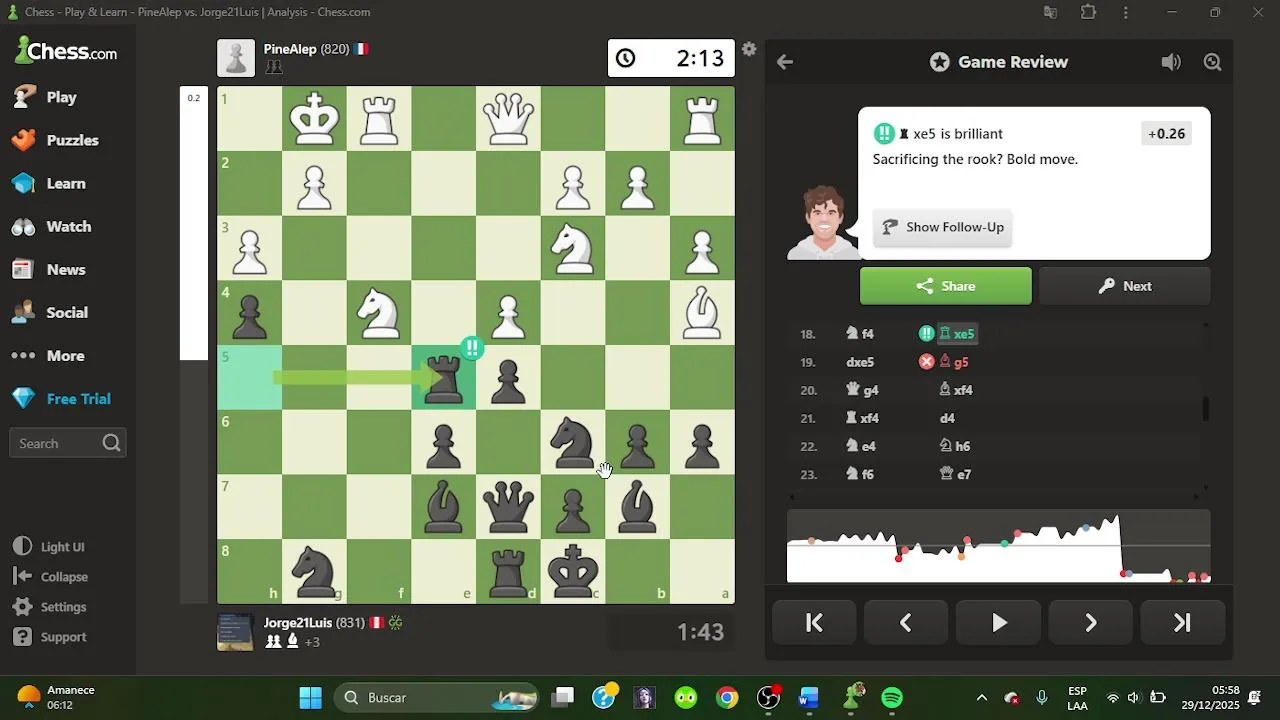
Task: Open Windows Start menu
Action: pos(310,698)
